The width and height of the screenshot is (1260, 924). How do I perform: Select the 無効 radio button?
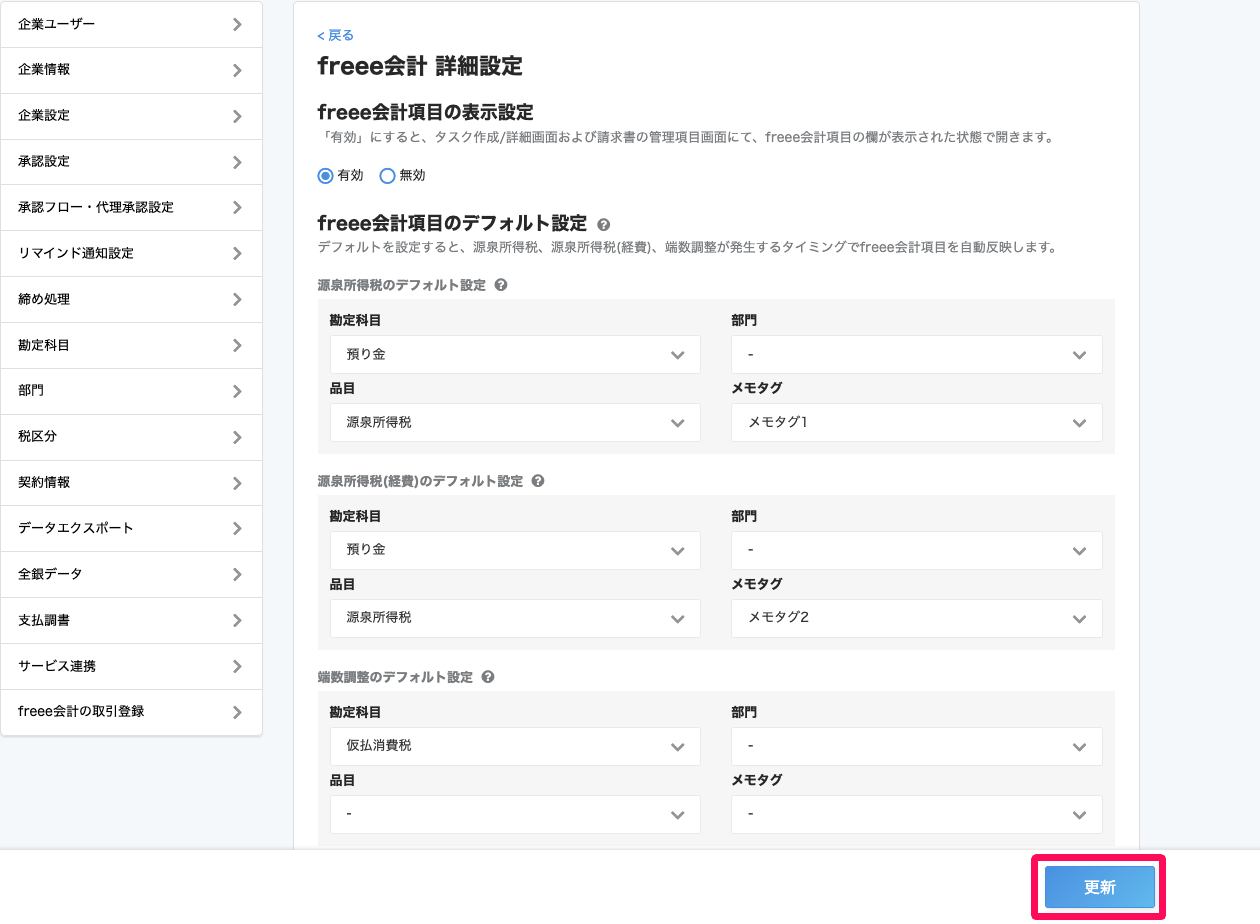[388, 176]
